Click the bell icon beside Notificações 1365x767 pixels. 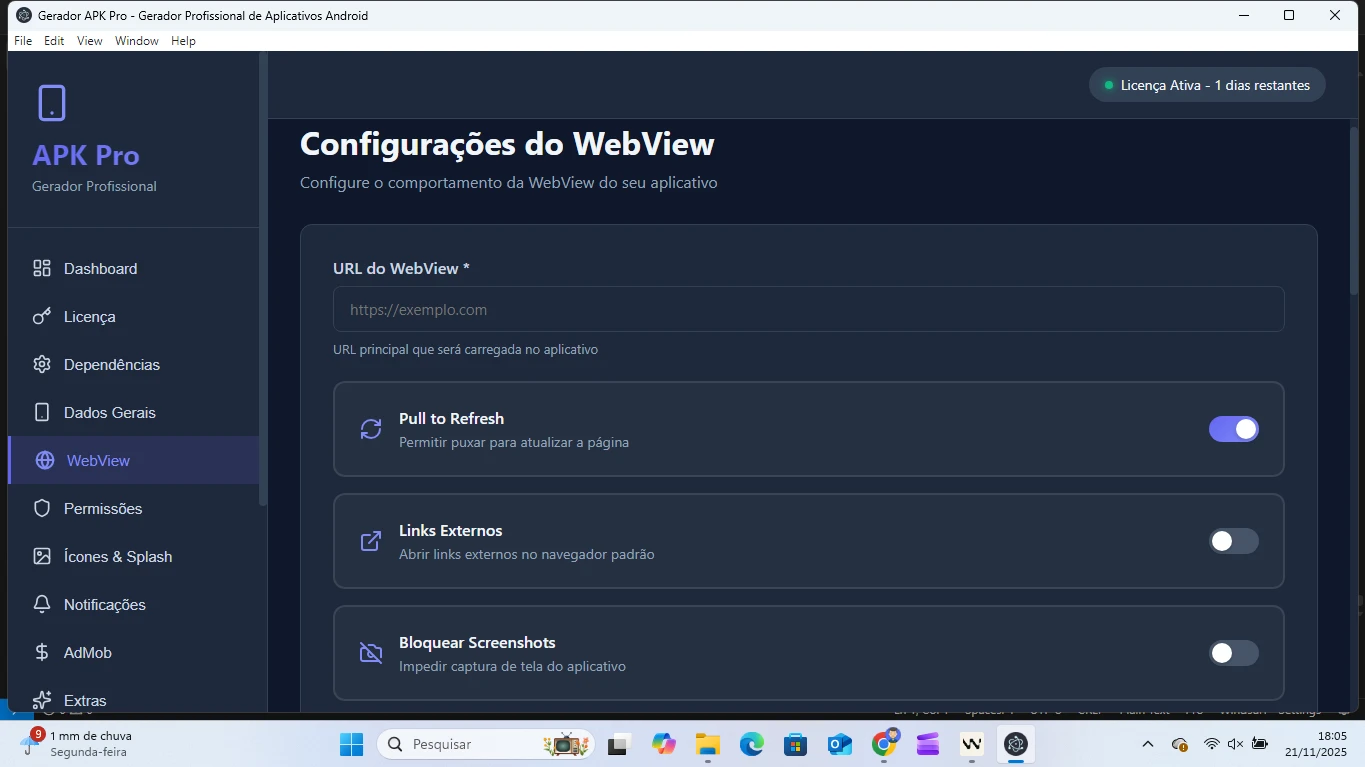42,604
